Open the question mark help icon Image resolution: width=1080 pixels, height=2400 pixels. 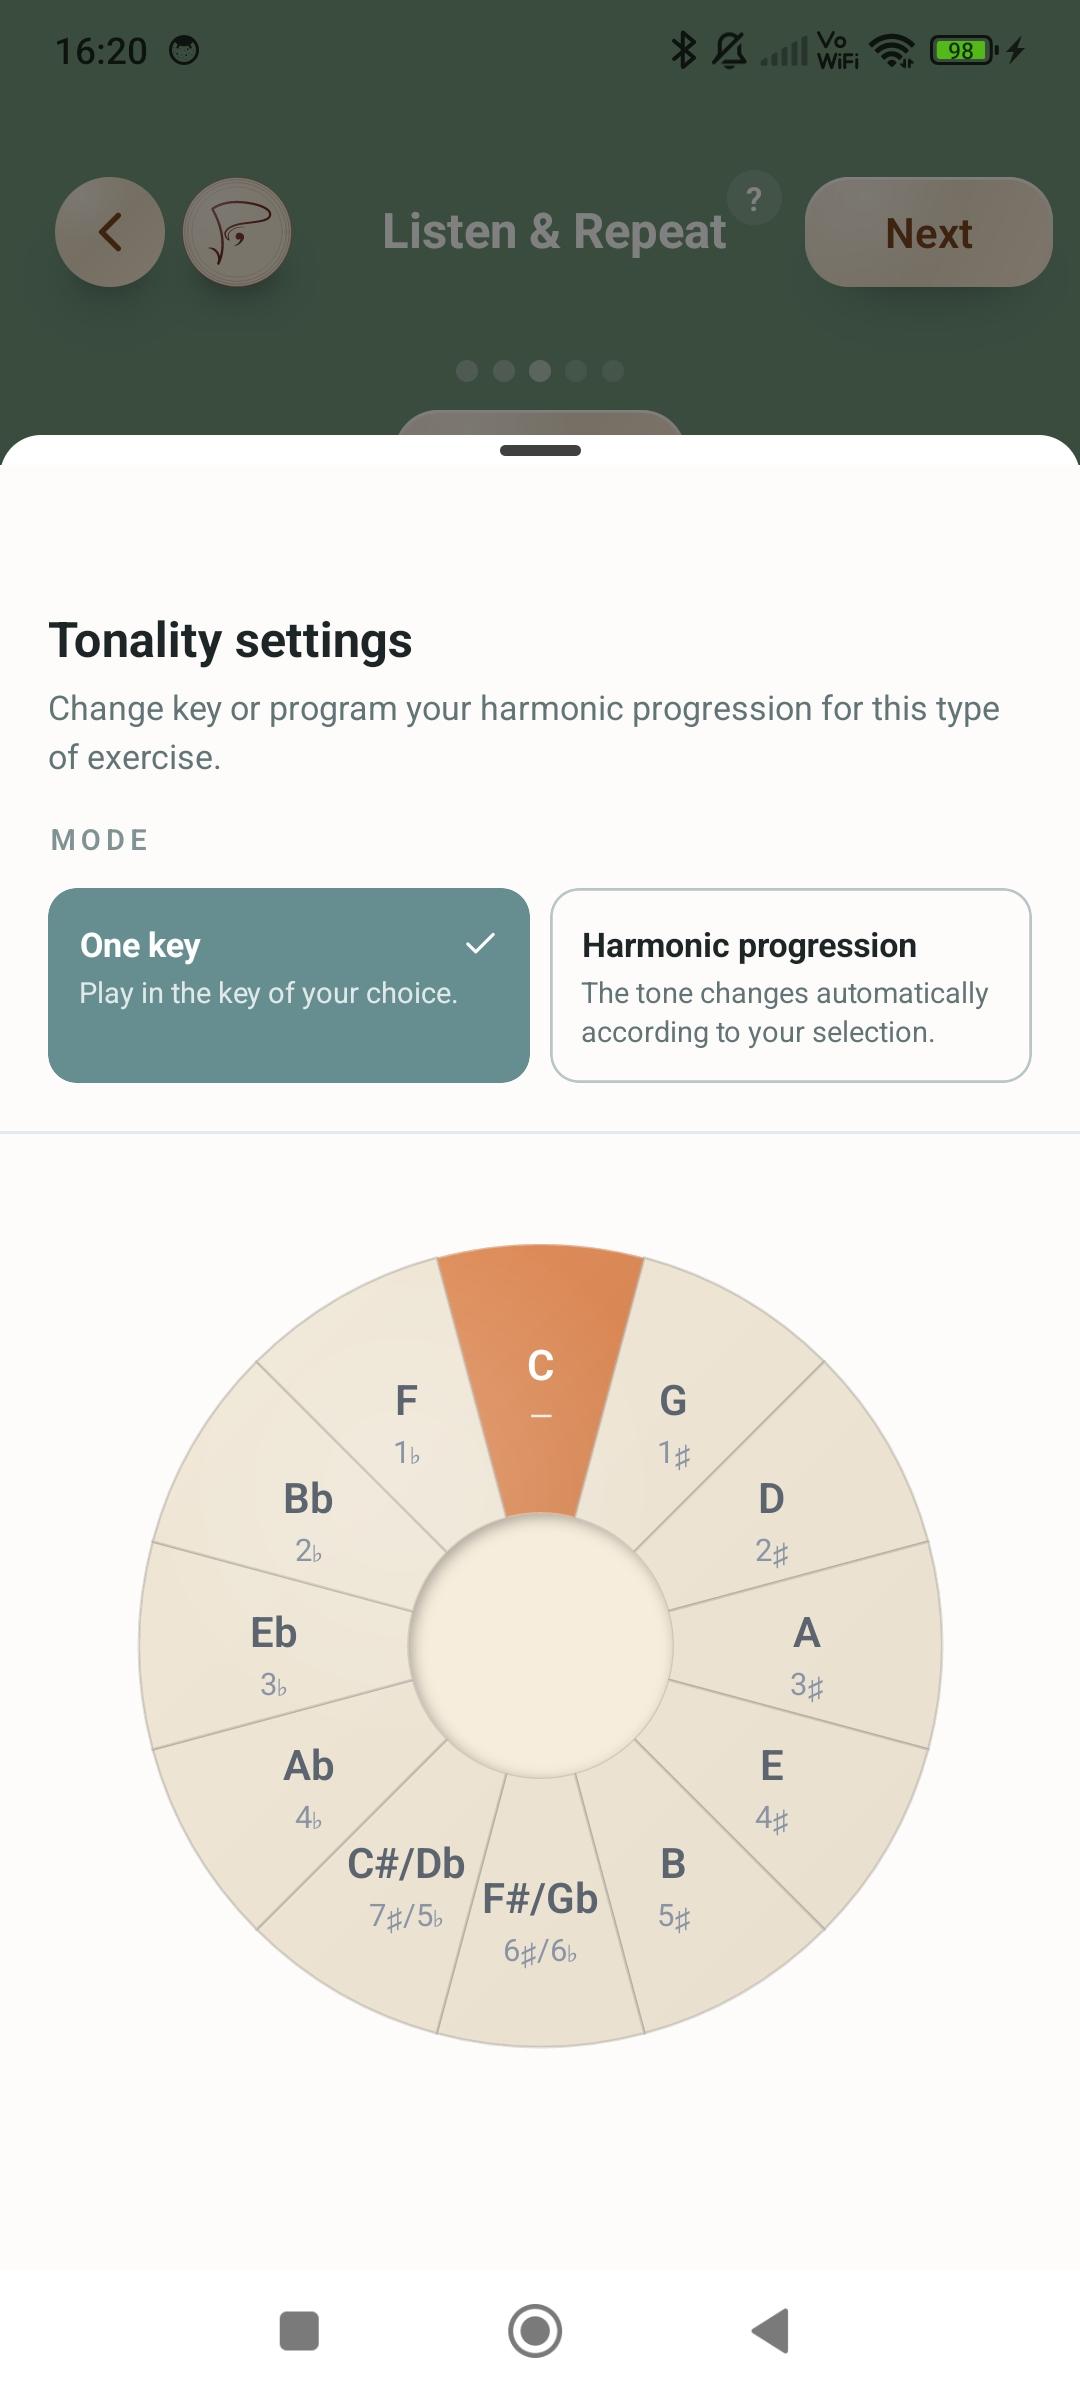pos(754,199)
